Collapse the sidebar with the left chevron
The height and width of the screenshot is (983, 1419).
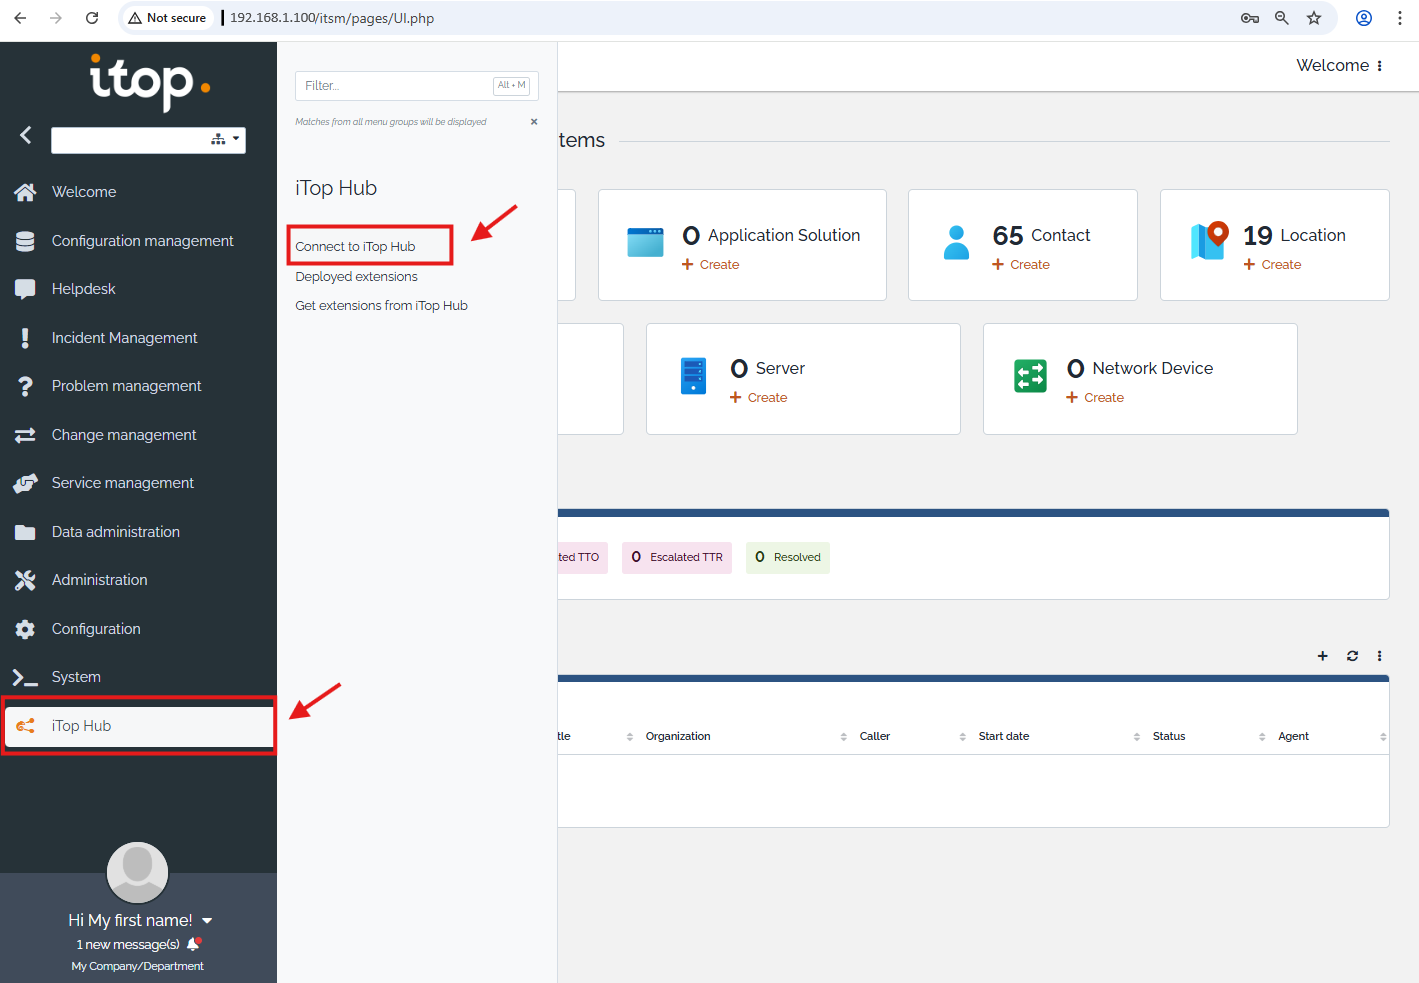click(26, 135)
